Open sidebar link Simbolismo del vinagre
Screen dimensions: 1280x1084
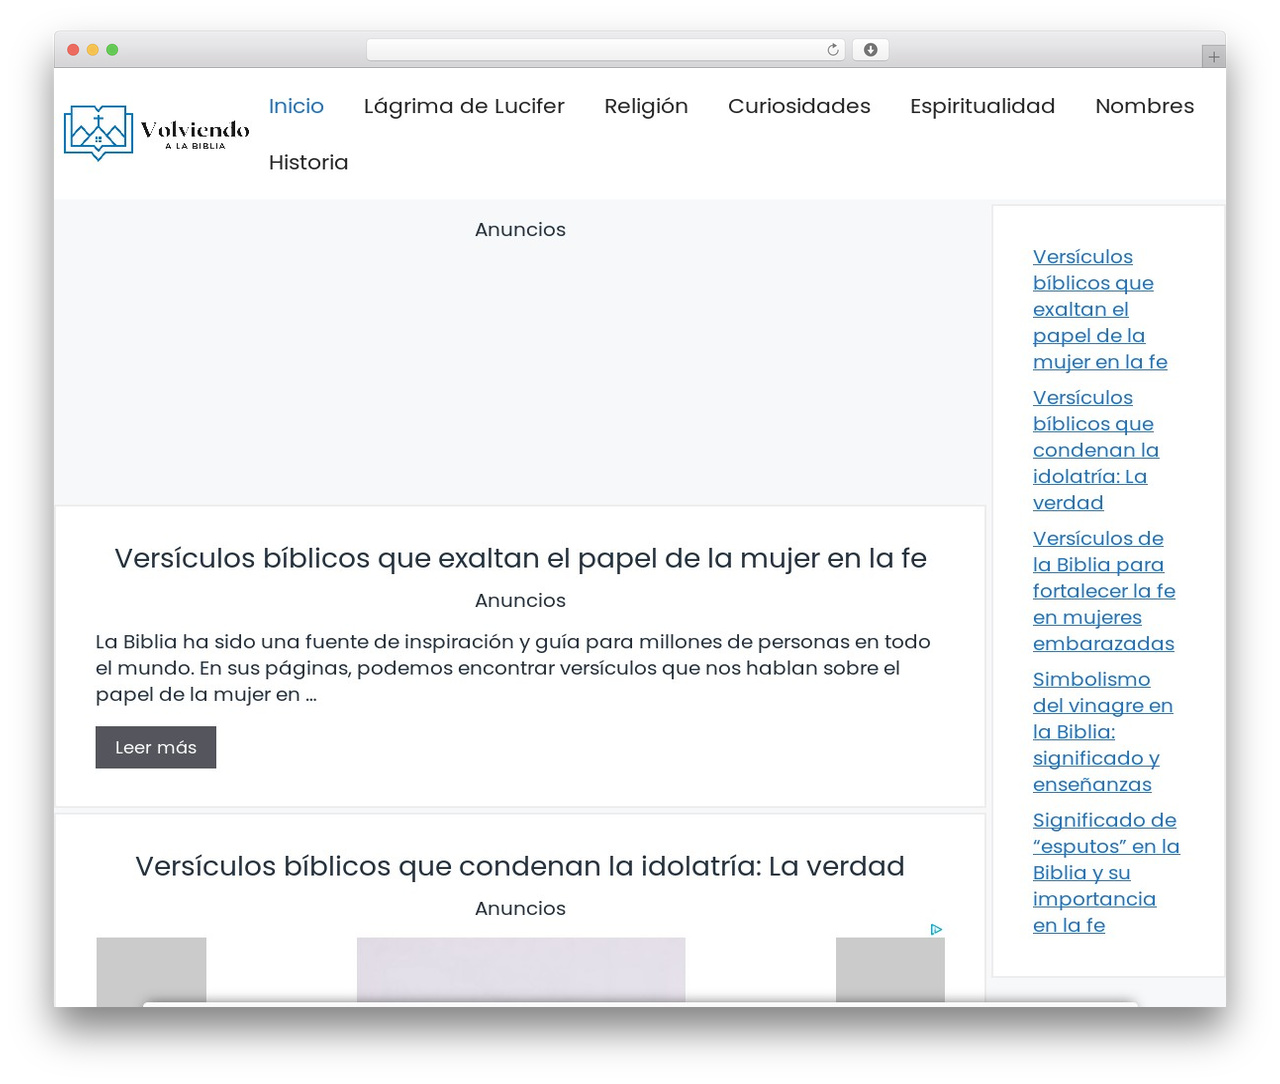tap(1103, 732)
